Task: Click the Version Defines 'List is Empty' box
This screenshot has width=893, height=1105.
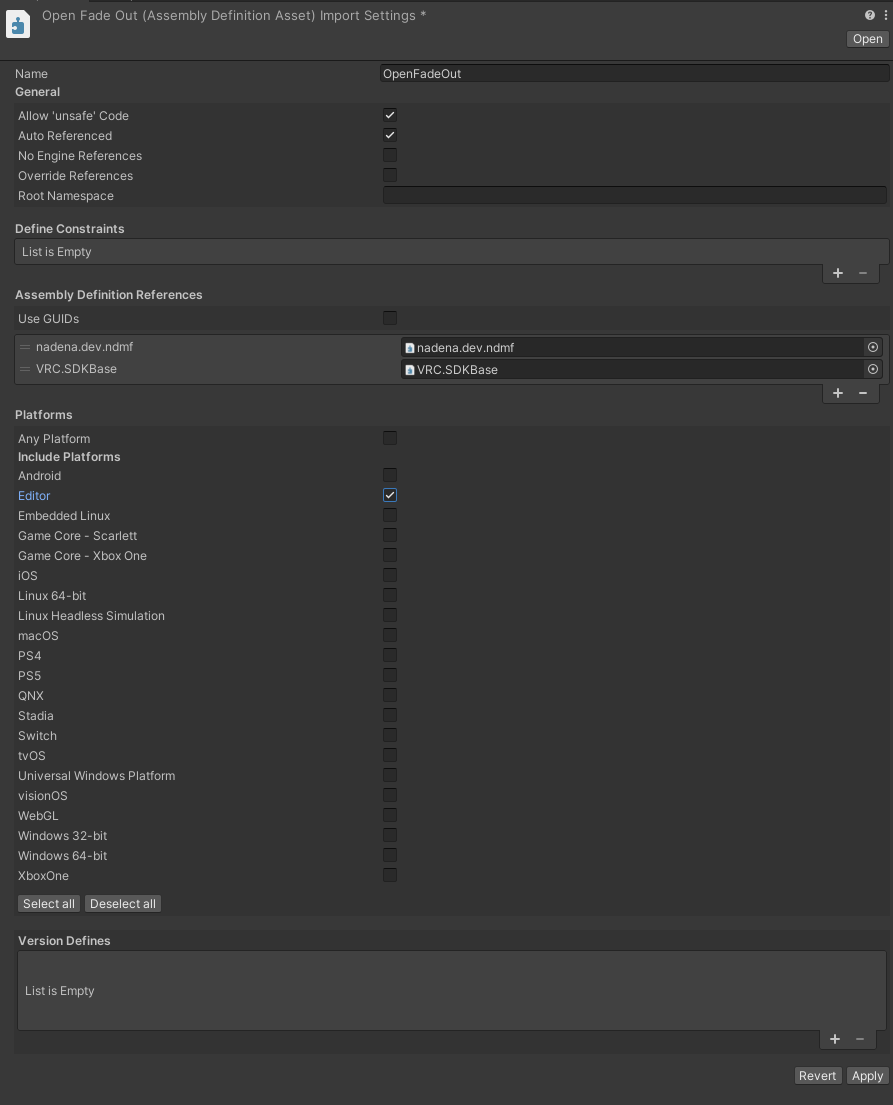Action: (451, 990)
